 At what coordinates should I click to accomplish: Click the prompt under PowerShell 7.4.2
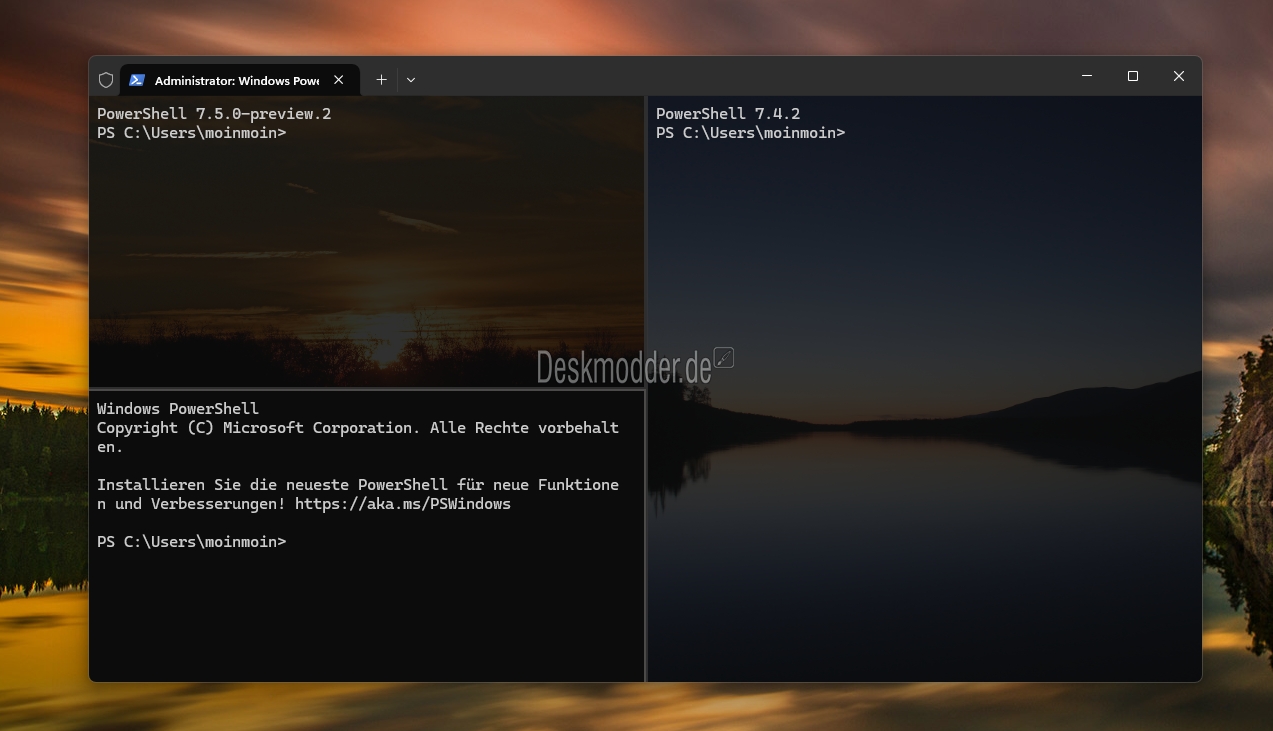click(751, 133)
